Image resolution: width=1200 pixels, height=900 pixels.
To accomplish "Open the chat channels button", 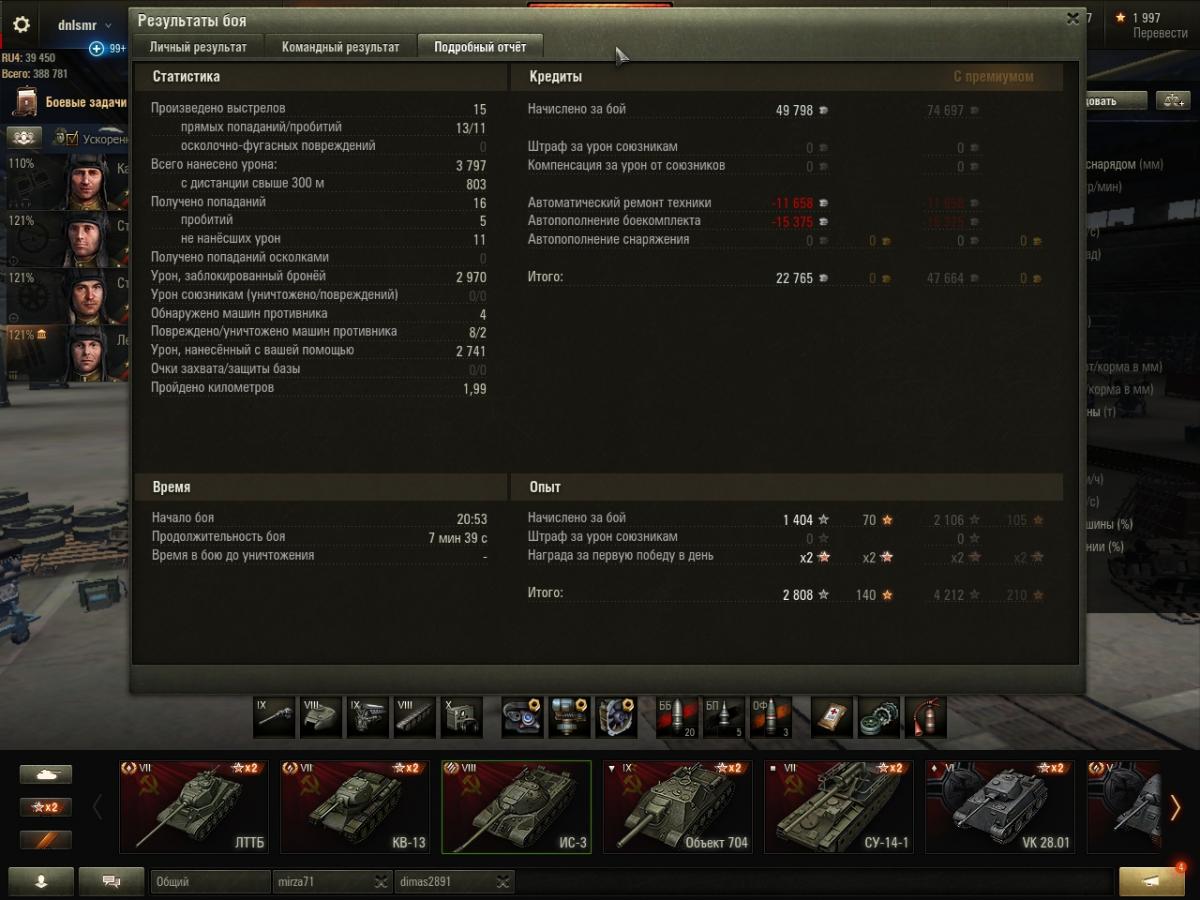I will point(112,881).
